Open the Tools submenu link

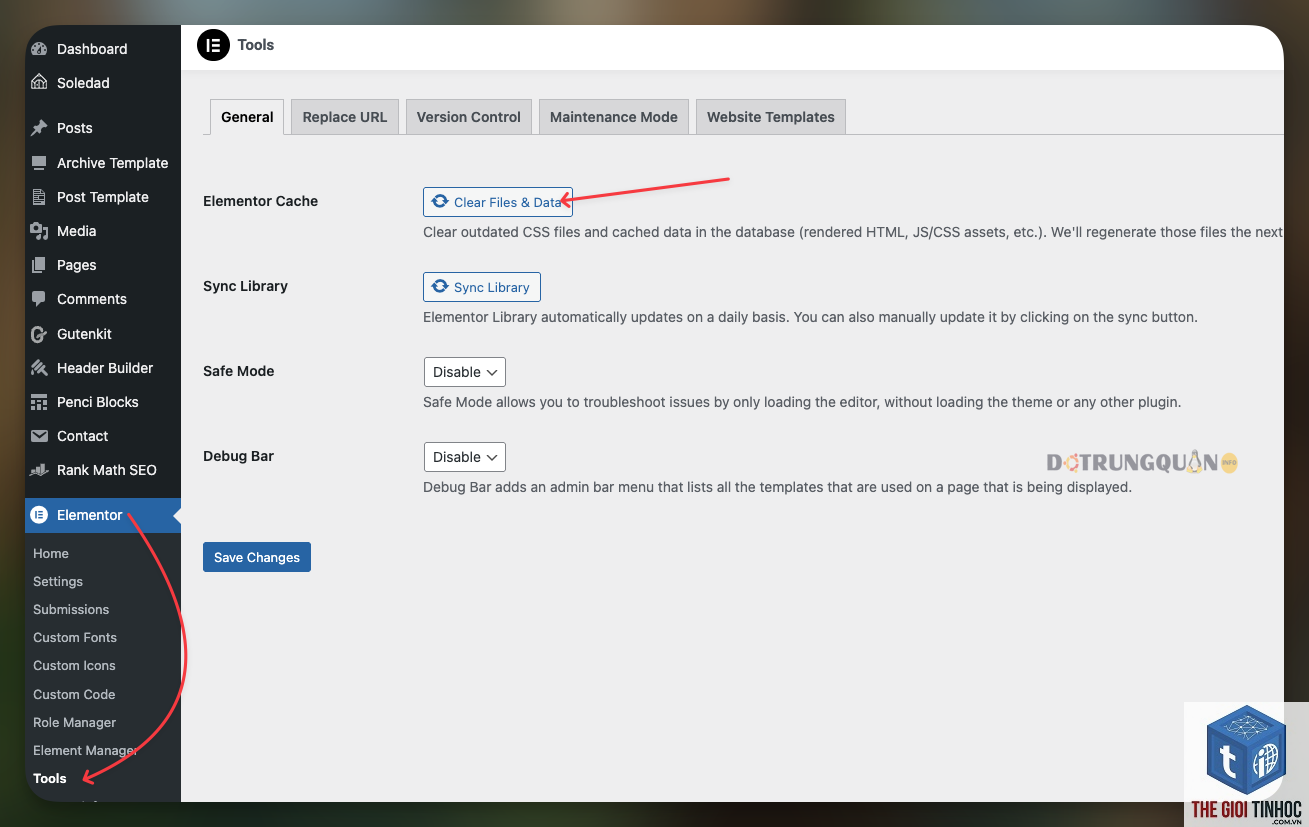pos(50,778)
